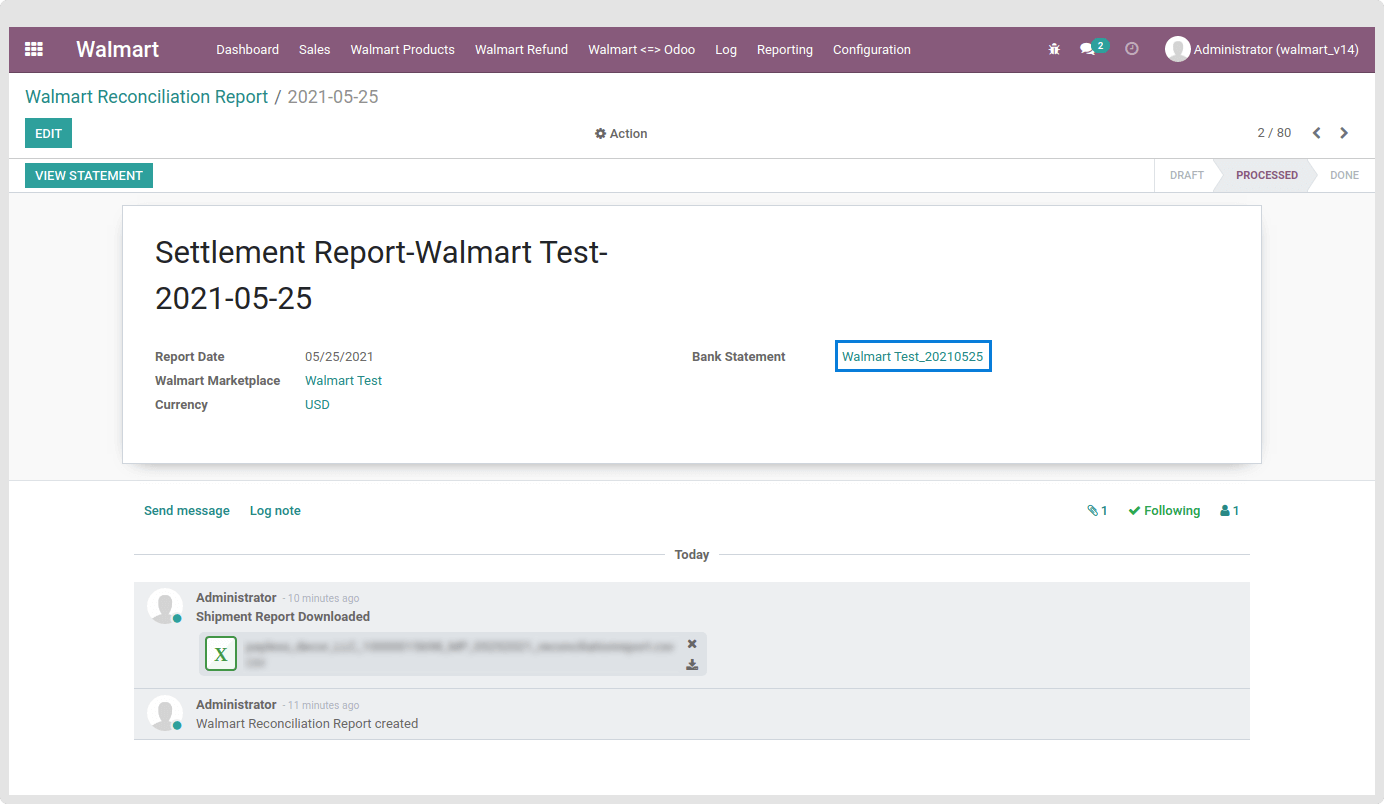This screenshot has height=804, width=1384.
Task: Open the Walmart <=> Odoo menu
Action: [641, 49]
